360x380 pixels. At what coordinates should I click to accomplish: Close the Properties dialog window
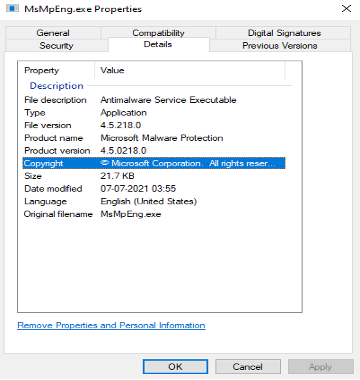pos(346,9)
